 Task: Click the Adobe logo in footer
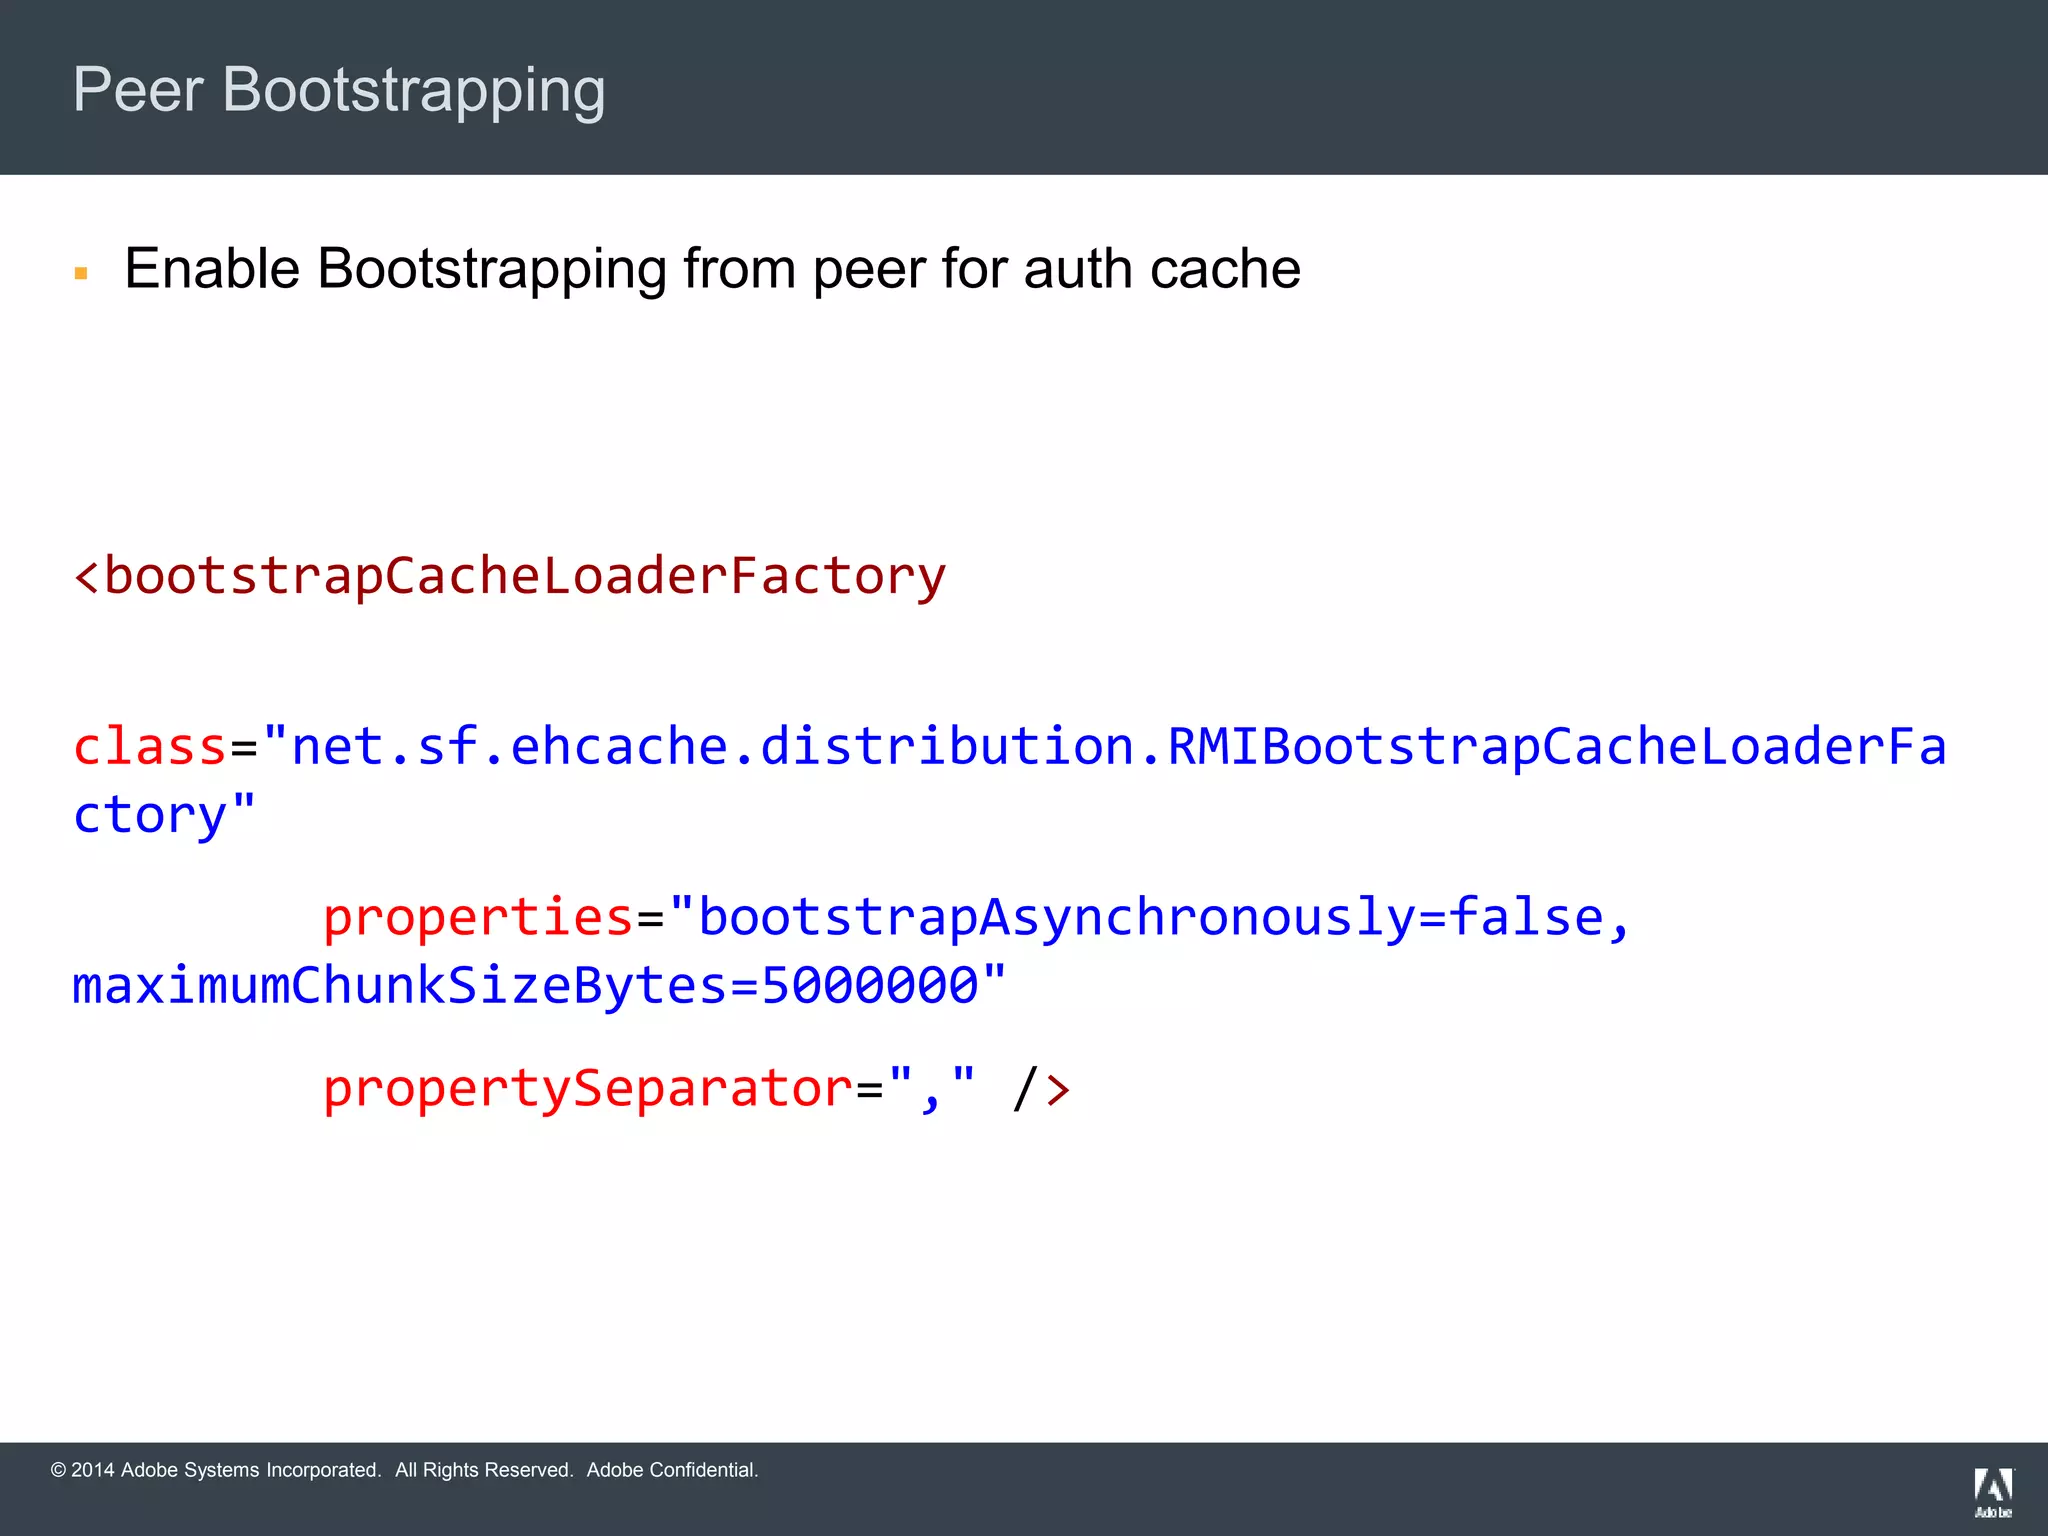[1993, 1493]
